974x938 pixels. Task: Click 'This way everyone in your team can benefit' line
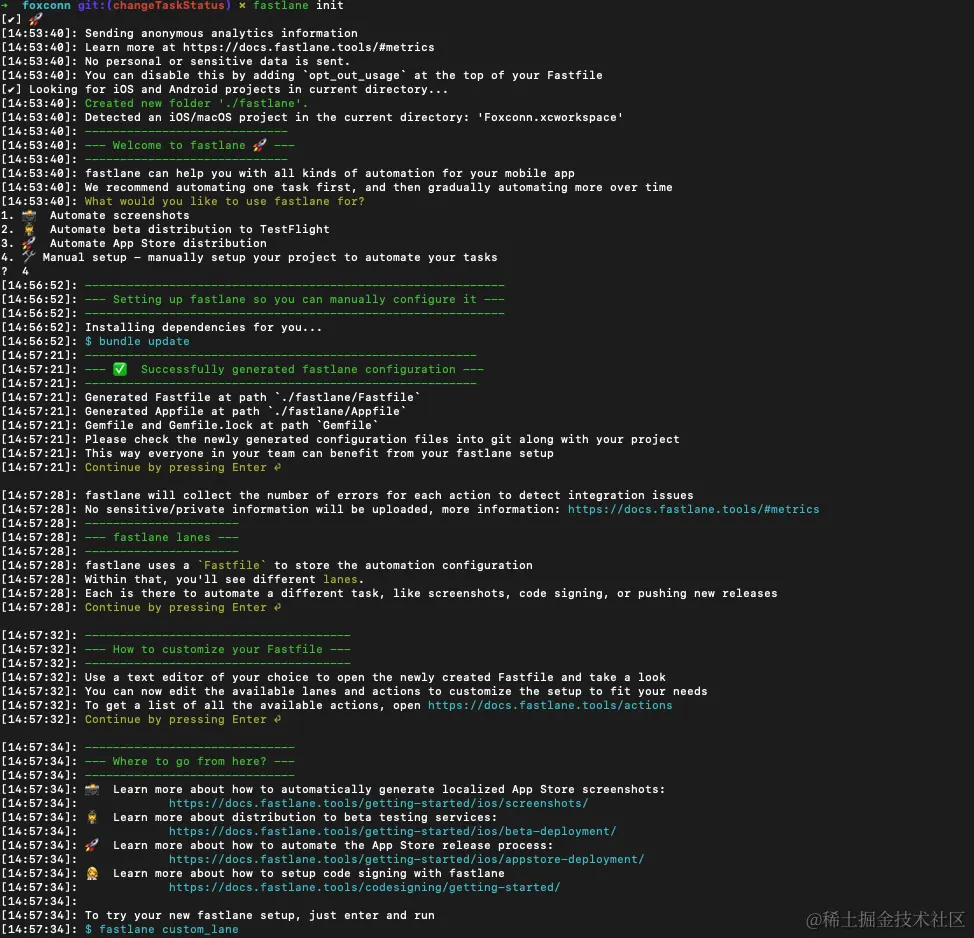[x=319, y=453]
